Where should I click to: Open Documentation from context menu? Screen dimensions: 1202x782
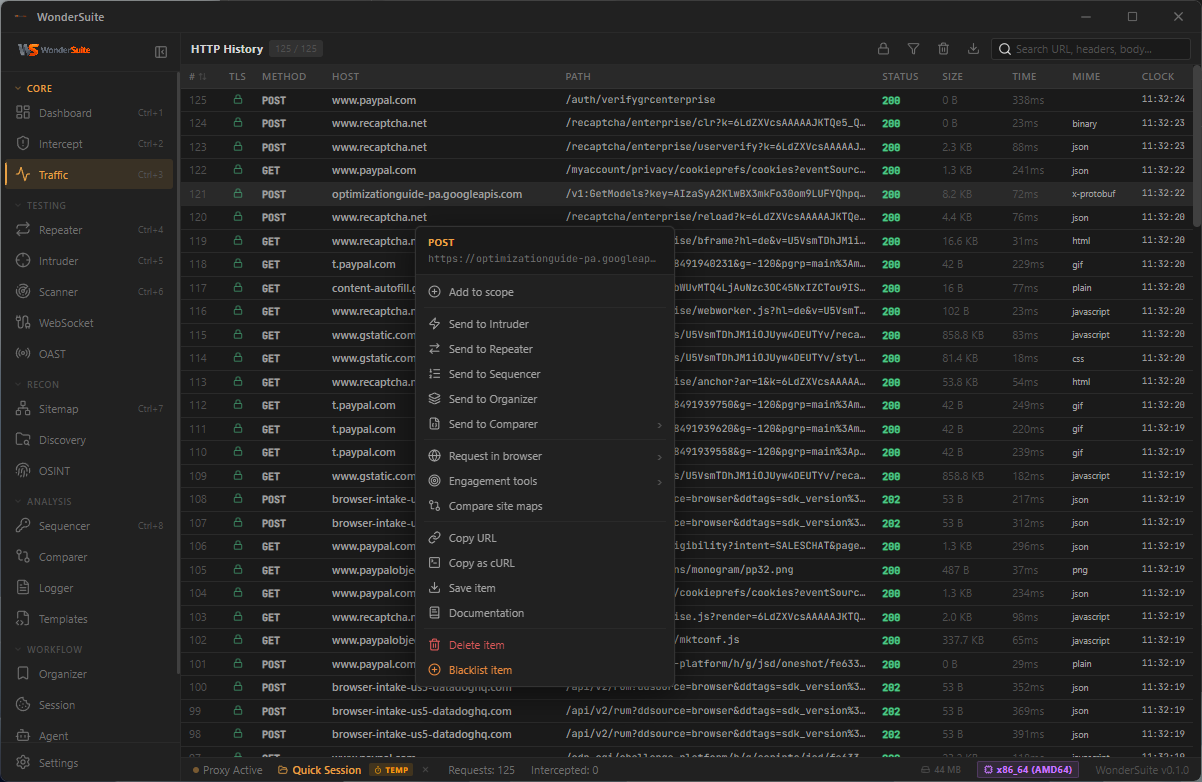pyautogui.click(x=545, y=613)
